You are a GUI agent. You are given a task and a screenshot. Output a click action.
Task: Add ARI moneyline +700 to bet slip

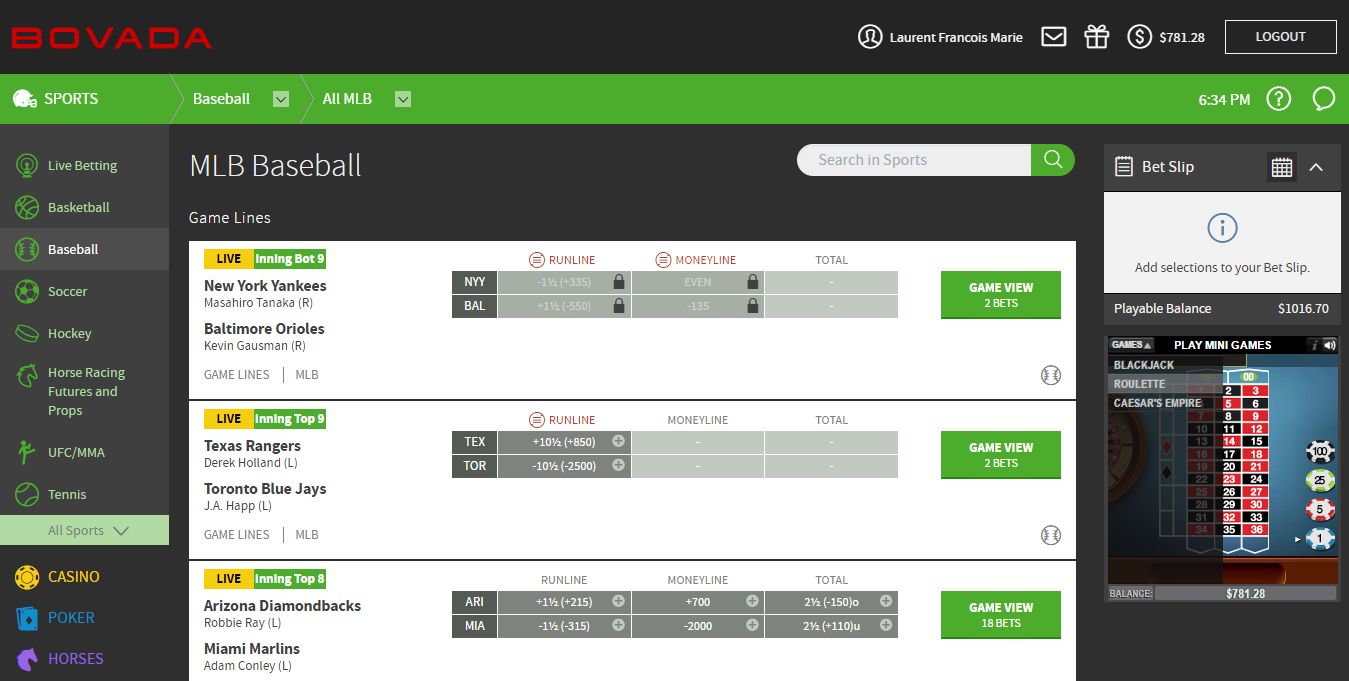click(698, 602)
